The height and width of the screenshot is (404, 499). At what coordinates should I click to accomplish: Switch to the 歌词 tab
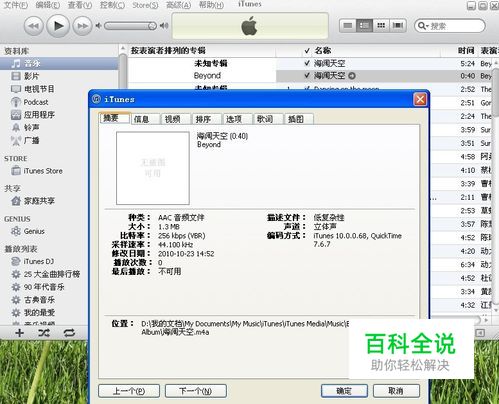click(x=268, y=119)
